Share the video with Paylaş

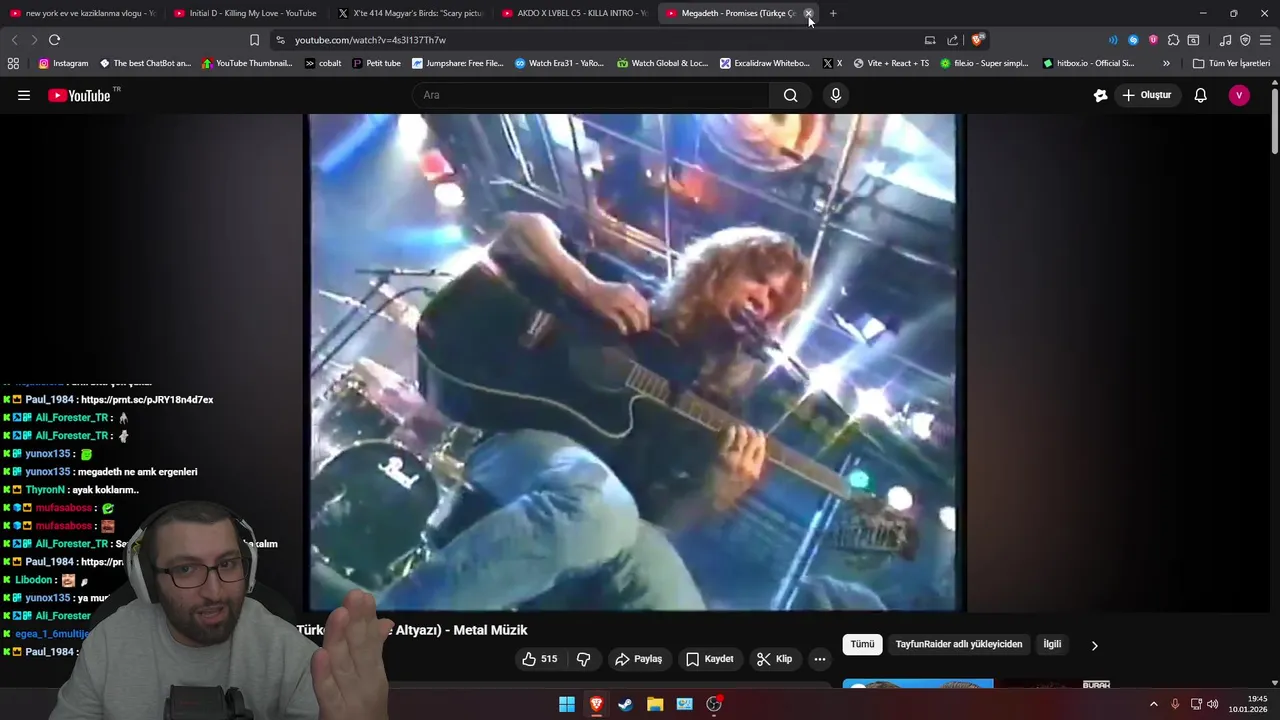click(x=638, y=659)
